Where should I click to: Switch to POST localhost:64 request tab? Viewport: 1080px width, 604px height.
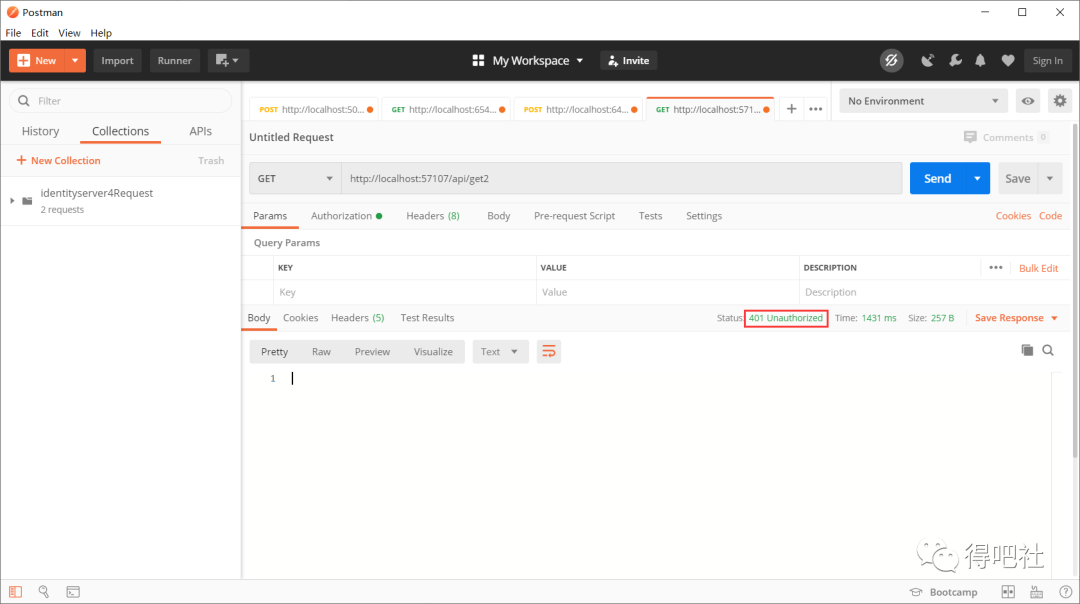[579, 110]
